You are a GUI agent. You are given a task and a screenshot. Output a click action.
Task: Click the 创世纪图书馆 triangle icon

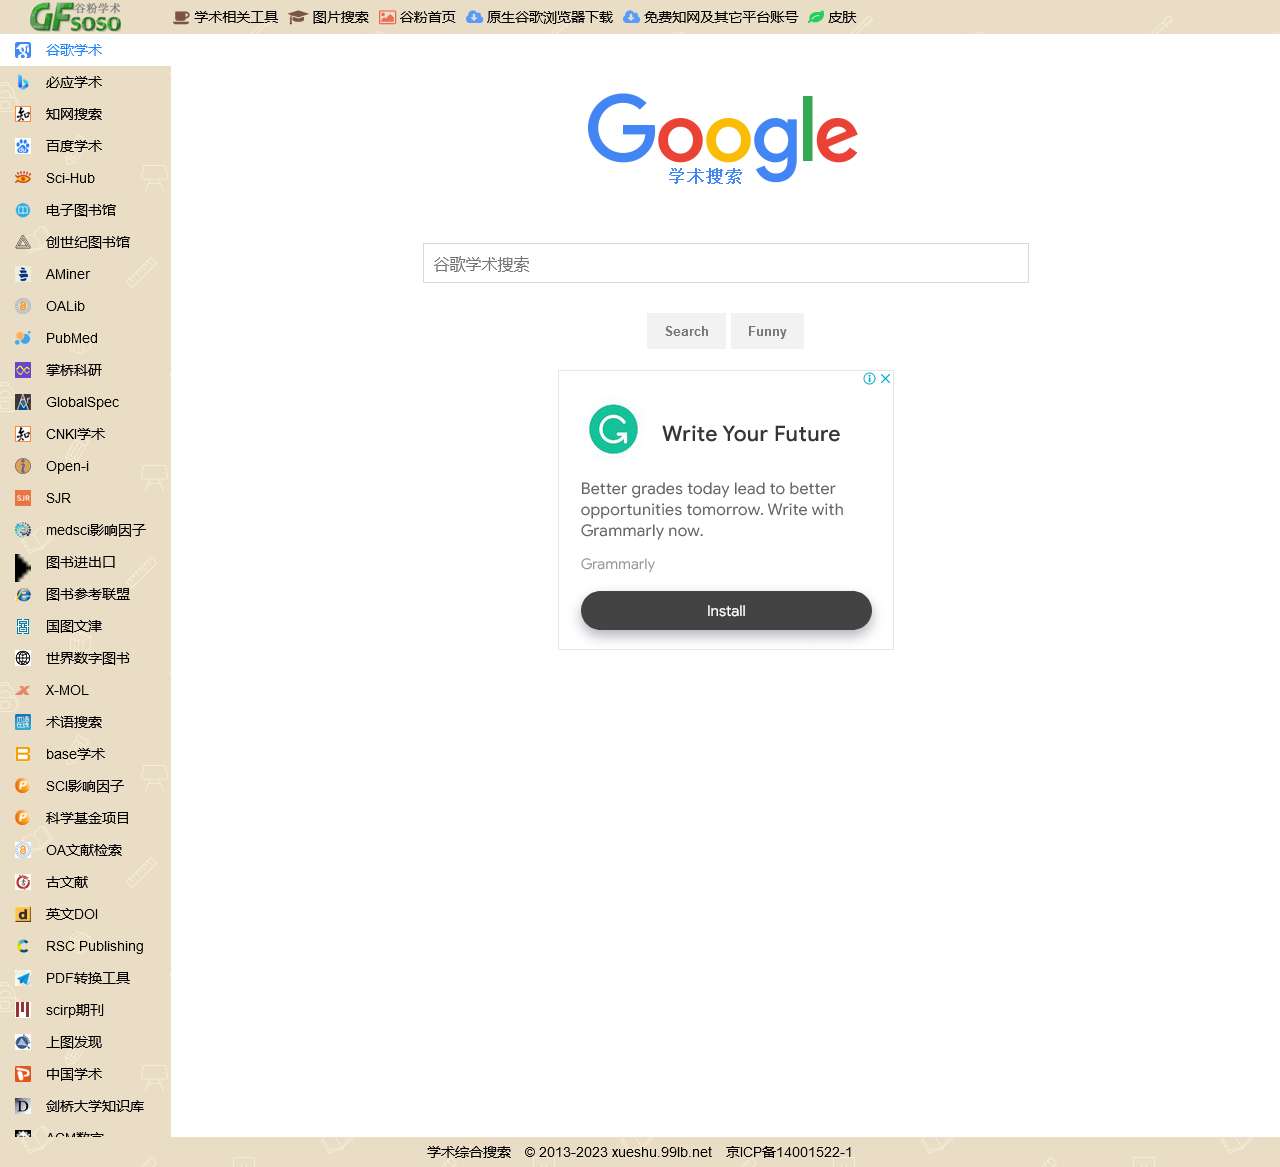(23, 242)
